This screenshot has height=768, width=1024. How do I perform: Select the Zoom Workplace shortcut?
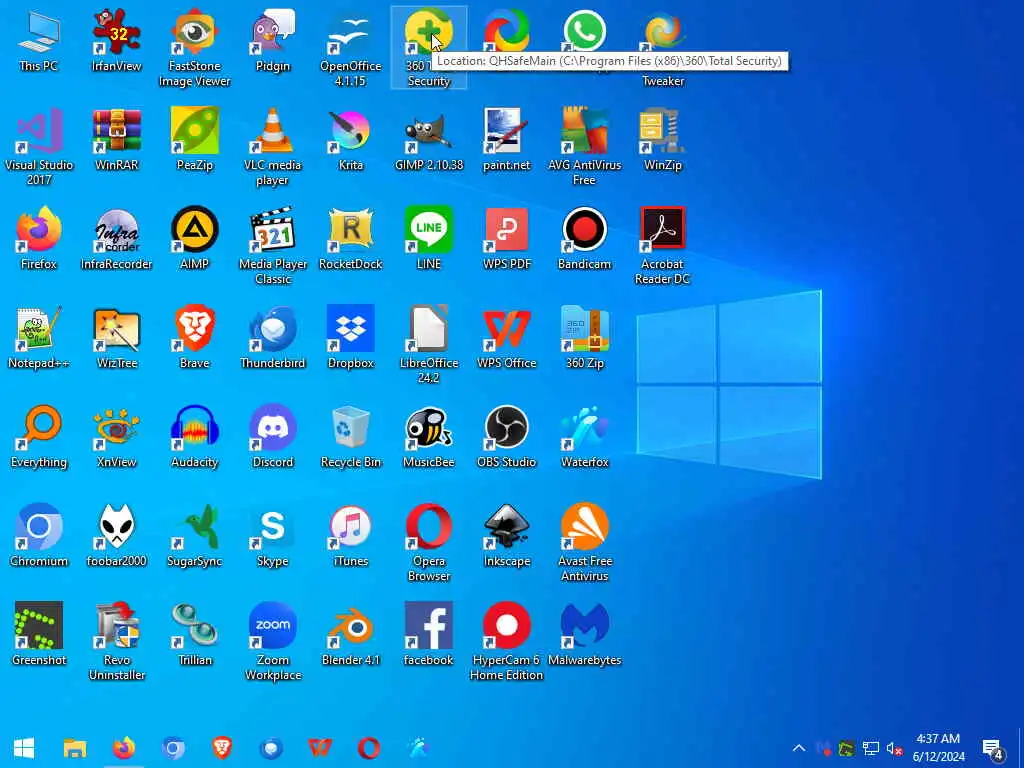pos(273,642)
